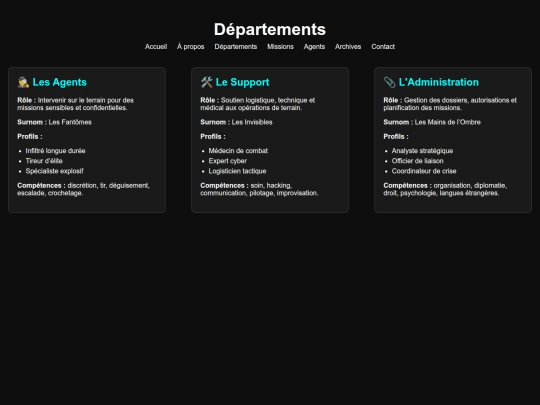Viewport: 540px width, 405px height.
Task: Go to the À propos page
Action: click(190, 46)
